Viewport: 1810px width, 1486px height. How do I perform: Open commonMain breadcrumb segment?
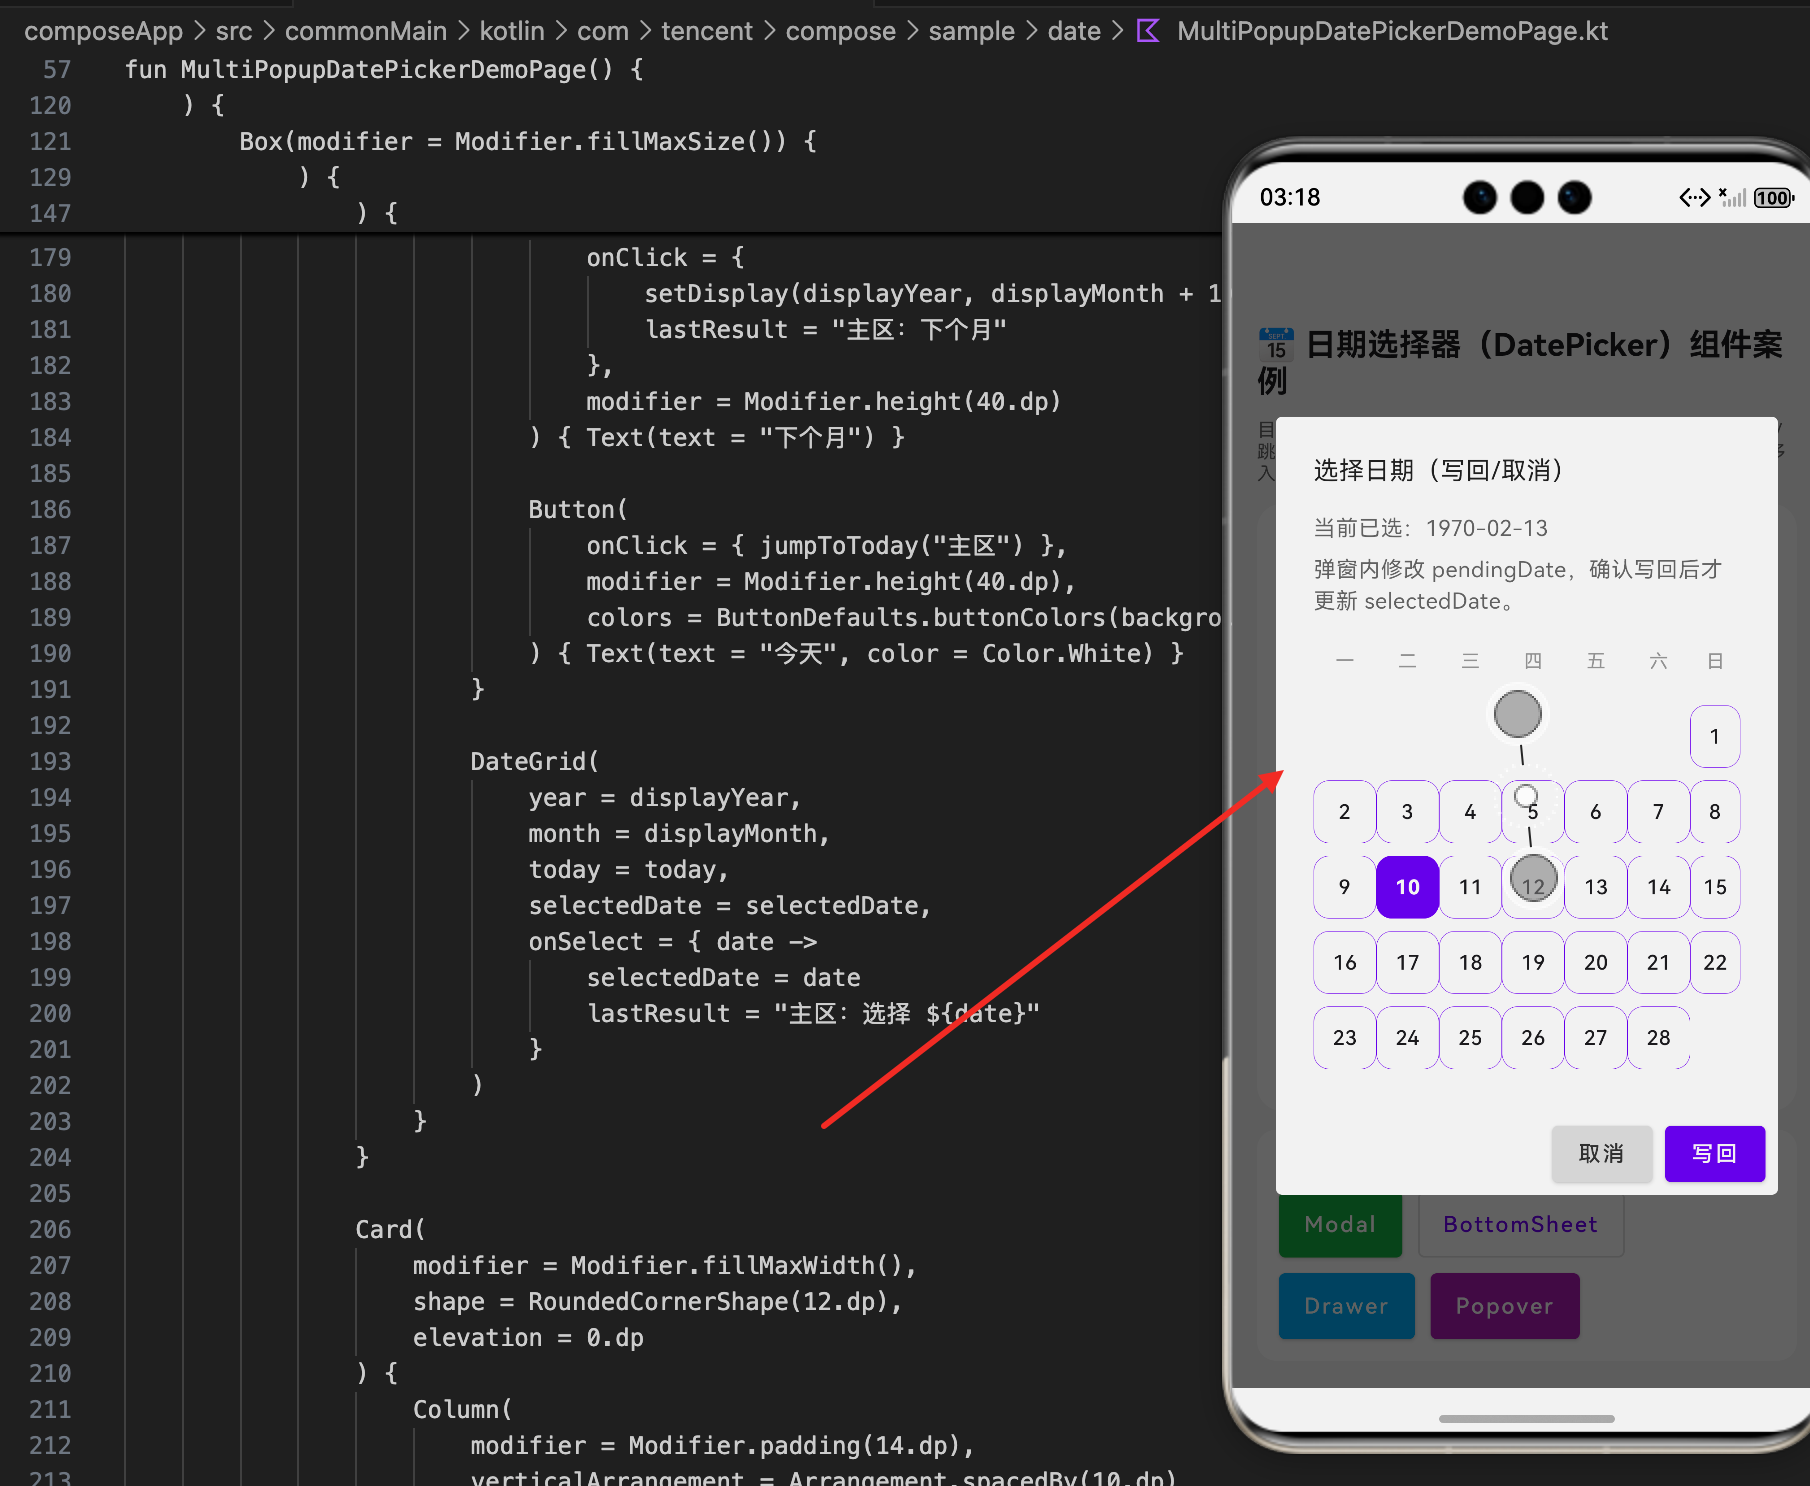pos(366,31)
